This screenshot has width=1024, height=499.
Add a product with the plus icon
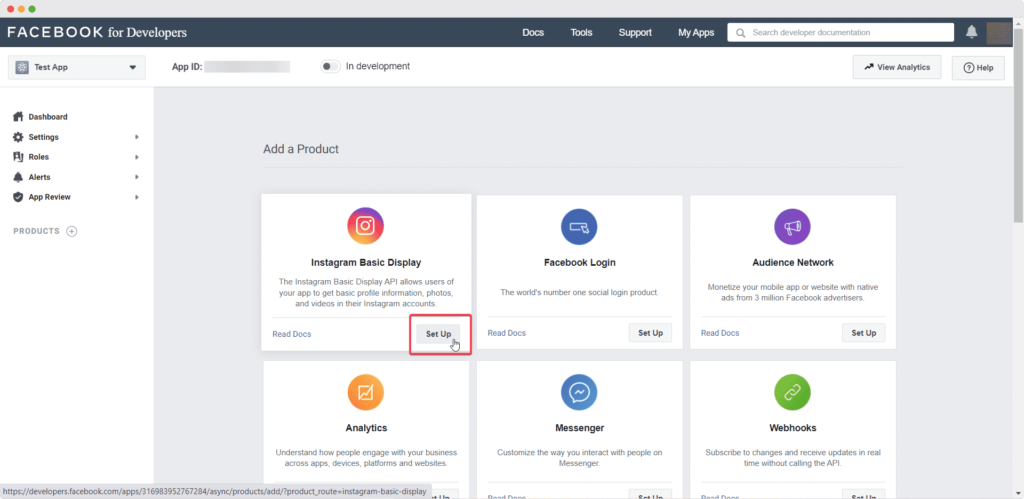72,231
